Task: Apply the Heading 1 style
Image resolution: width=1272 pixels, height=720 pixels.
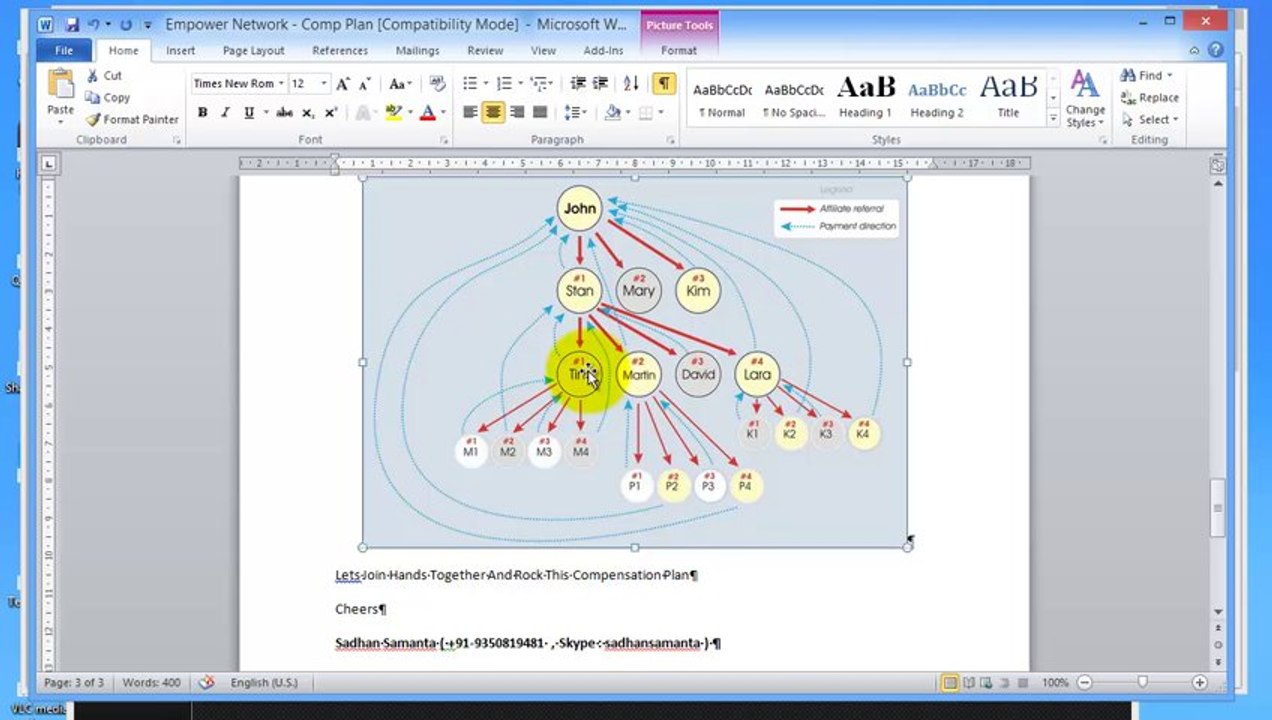Action: 866,98
